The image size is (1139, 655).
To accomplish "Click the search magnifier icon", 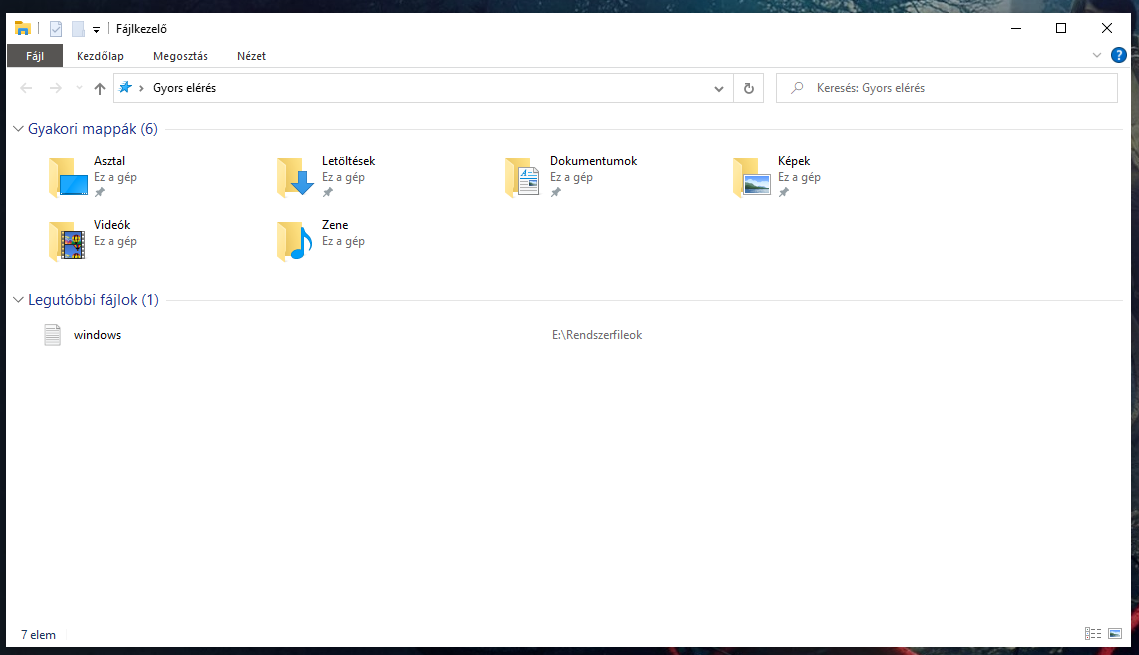I will click(x=797, y=88).
